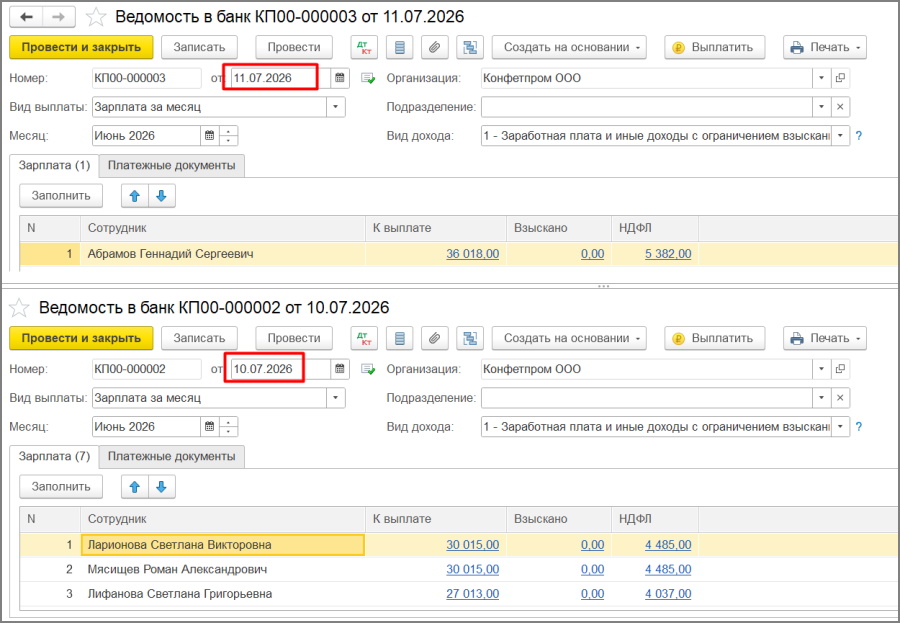The height and width of the screenshot is (623, 900).
Task: Expand Вид выплаты dropdown in КП00-000002
Action: click(x=336, y=398)
